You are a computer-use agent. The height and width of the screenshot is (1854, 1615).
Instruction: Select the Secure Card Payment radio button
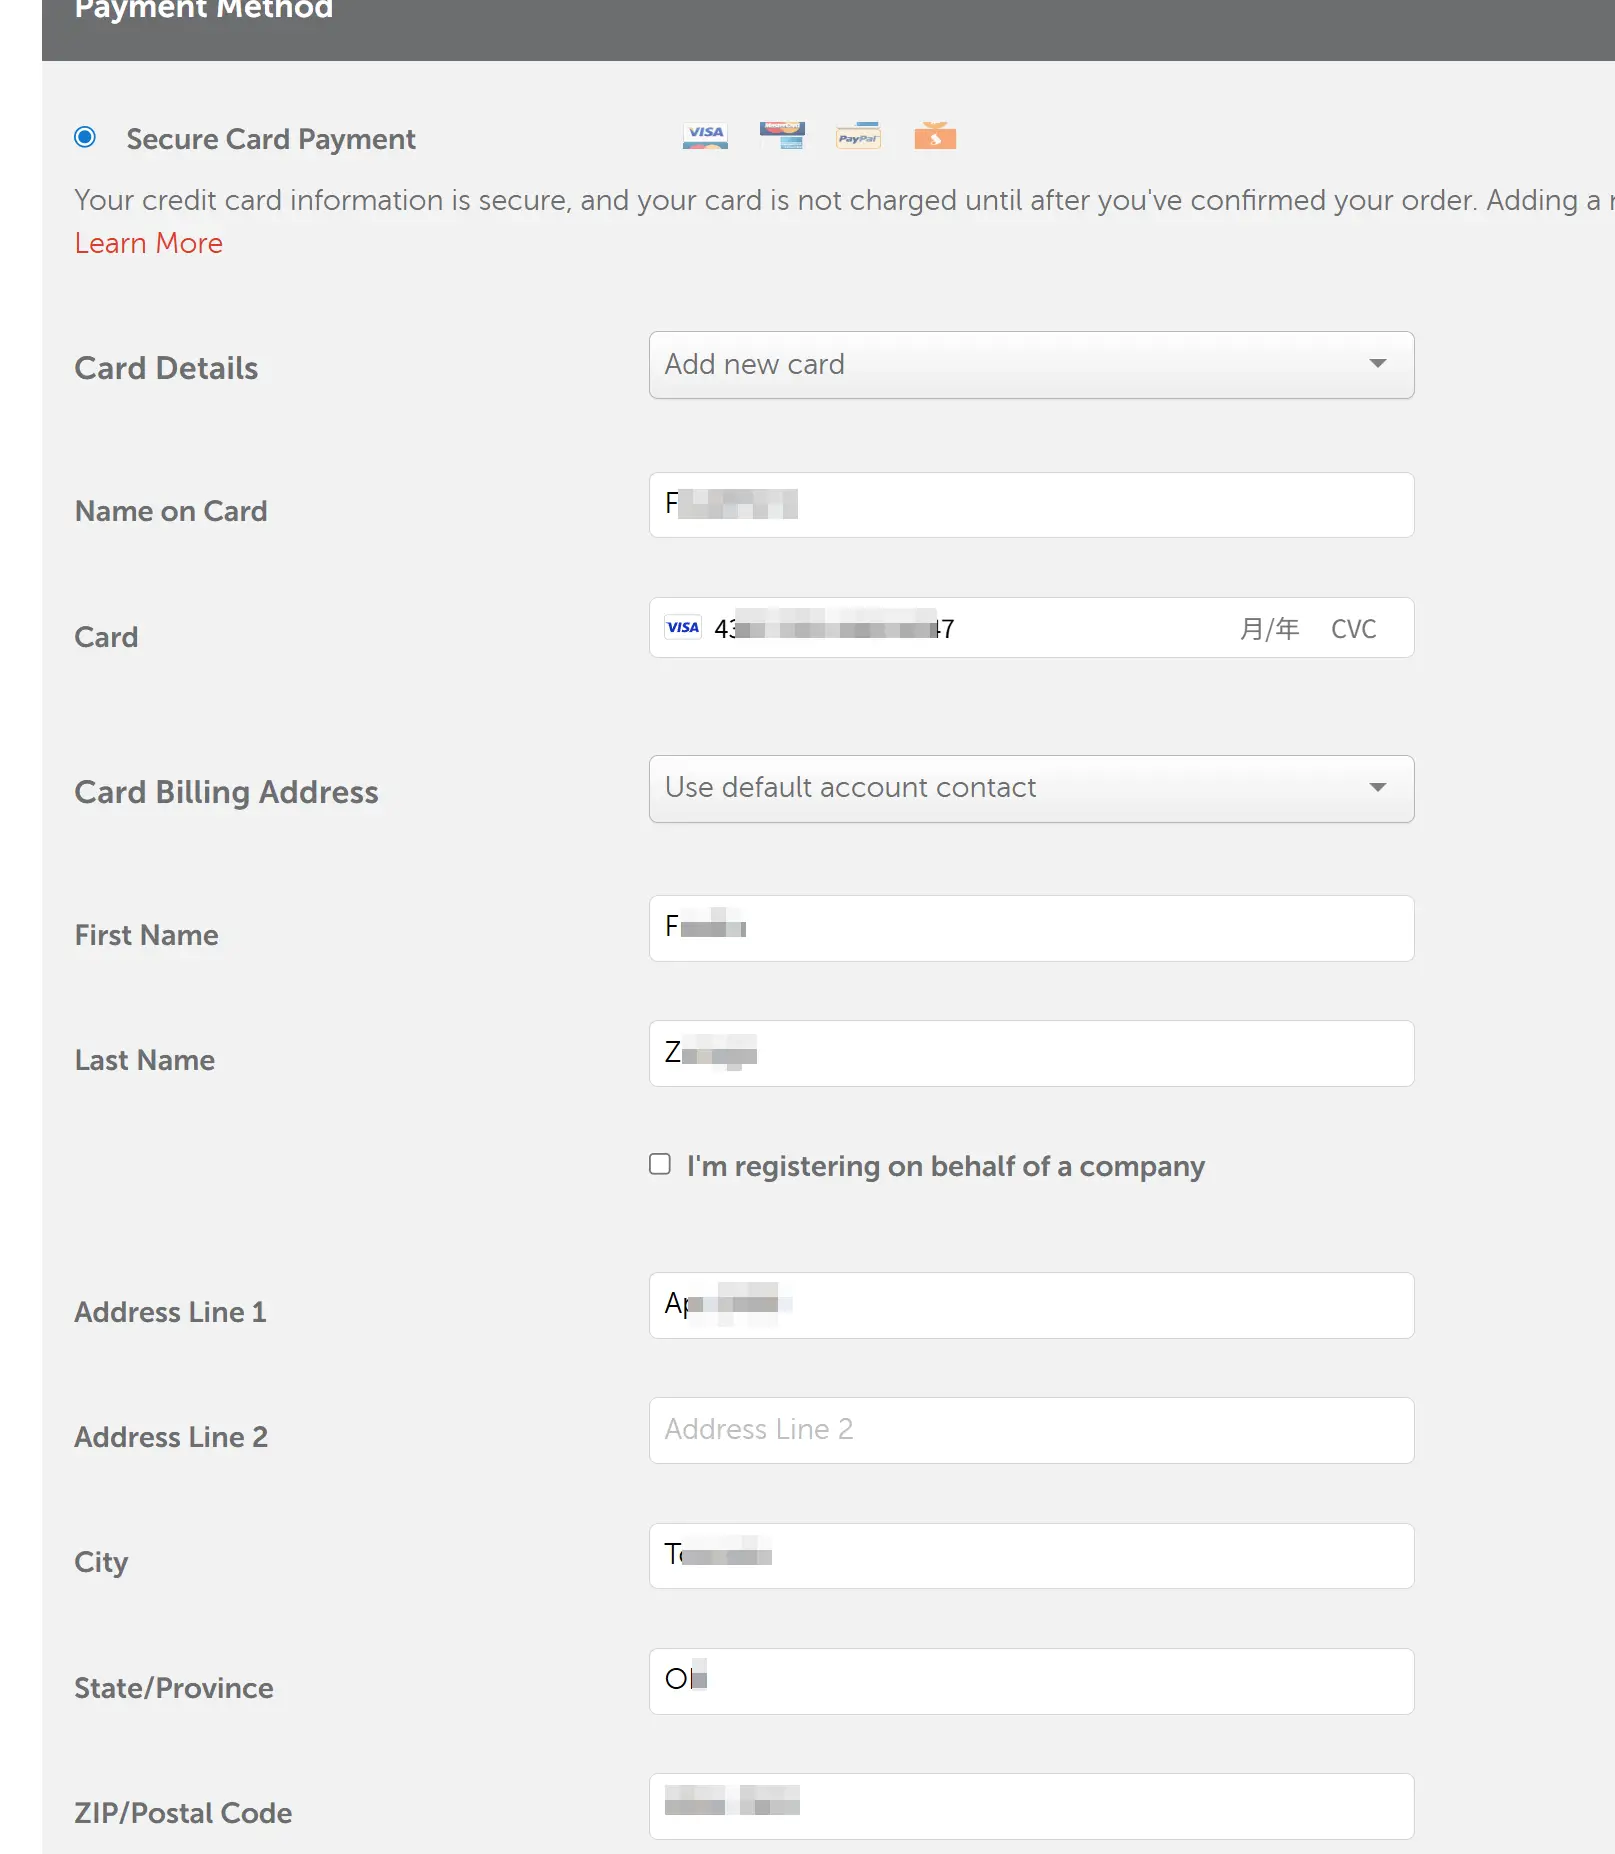coord(85,137)
